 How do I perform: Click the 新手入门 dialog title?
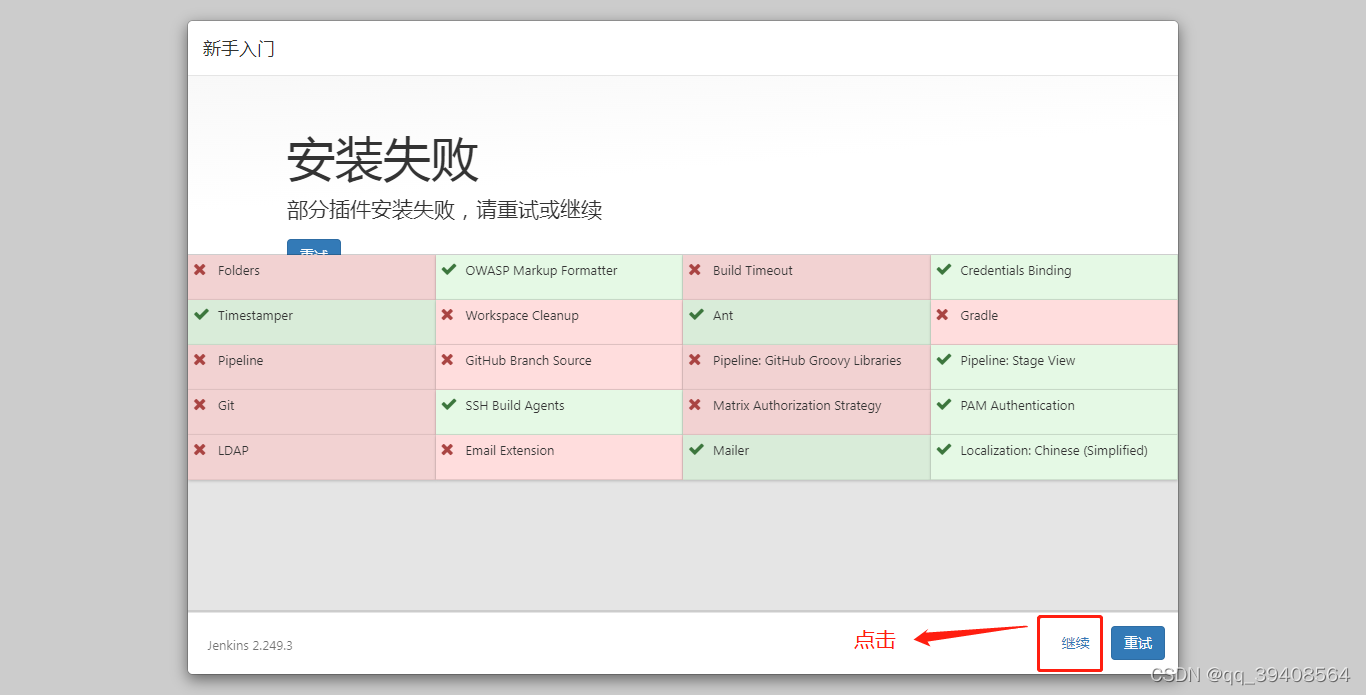tap(239, 48)
